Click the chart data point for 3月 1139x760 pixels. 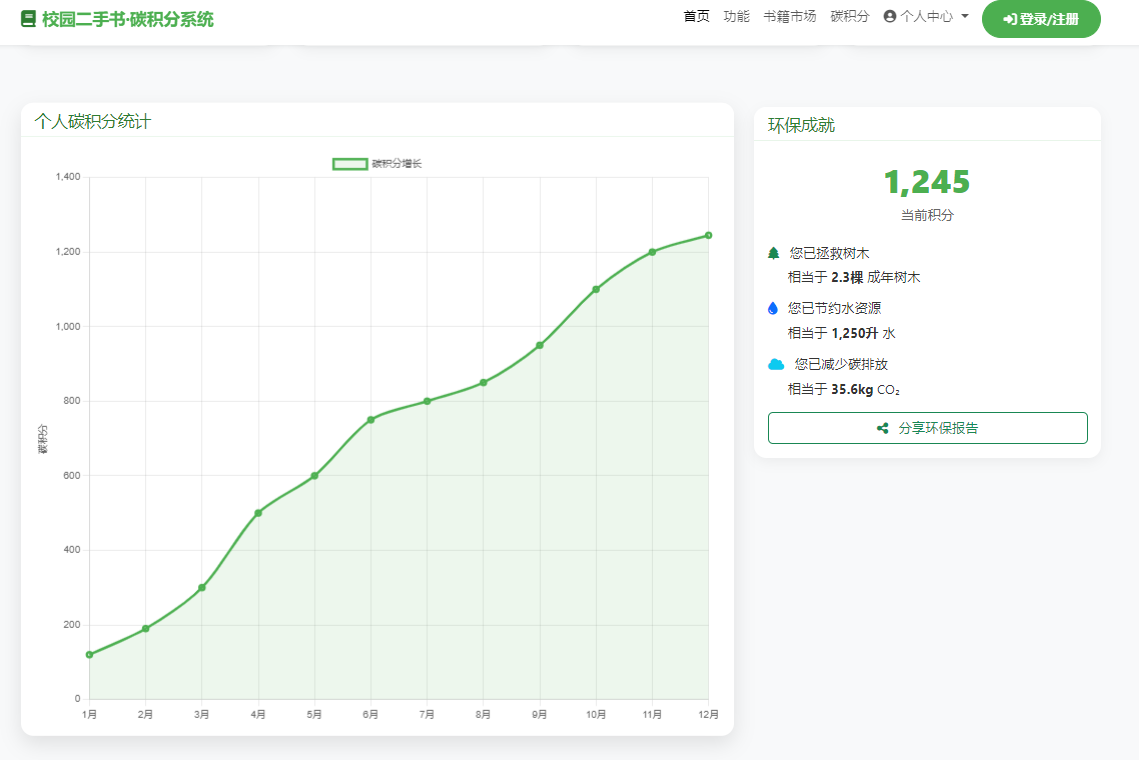click(202, 587)
